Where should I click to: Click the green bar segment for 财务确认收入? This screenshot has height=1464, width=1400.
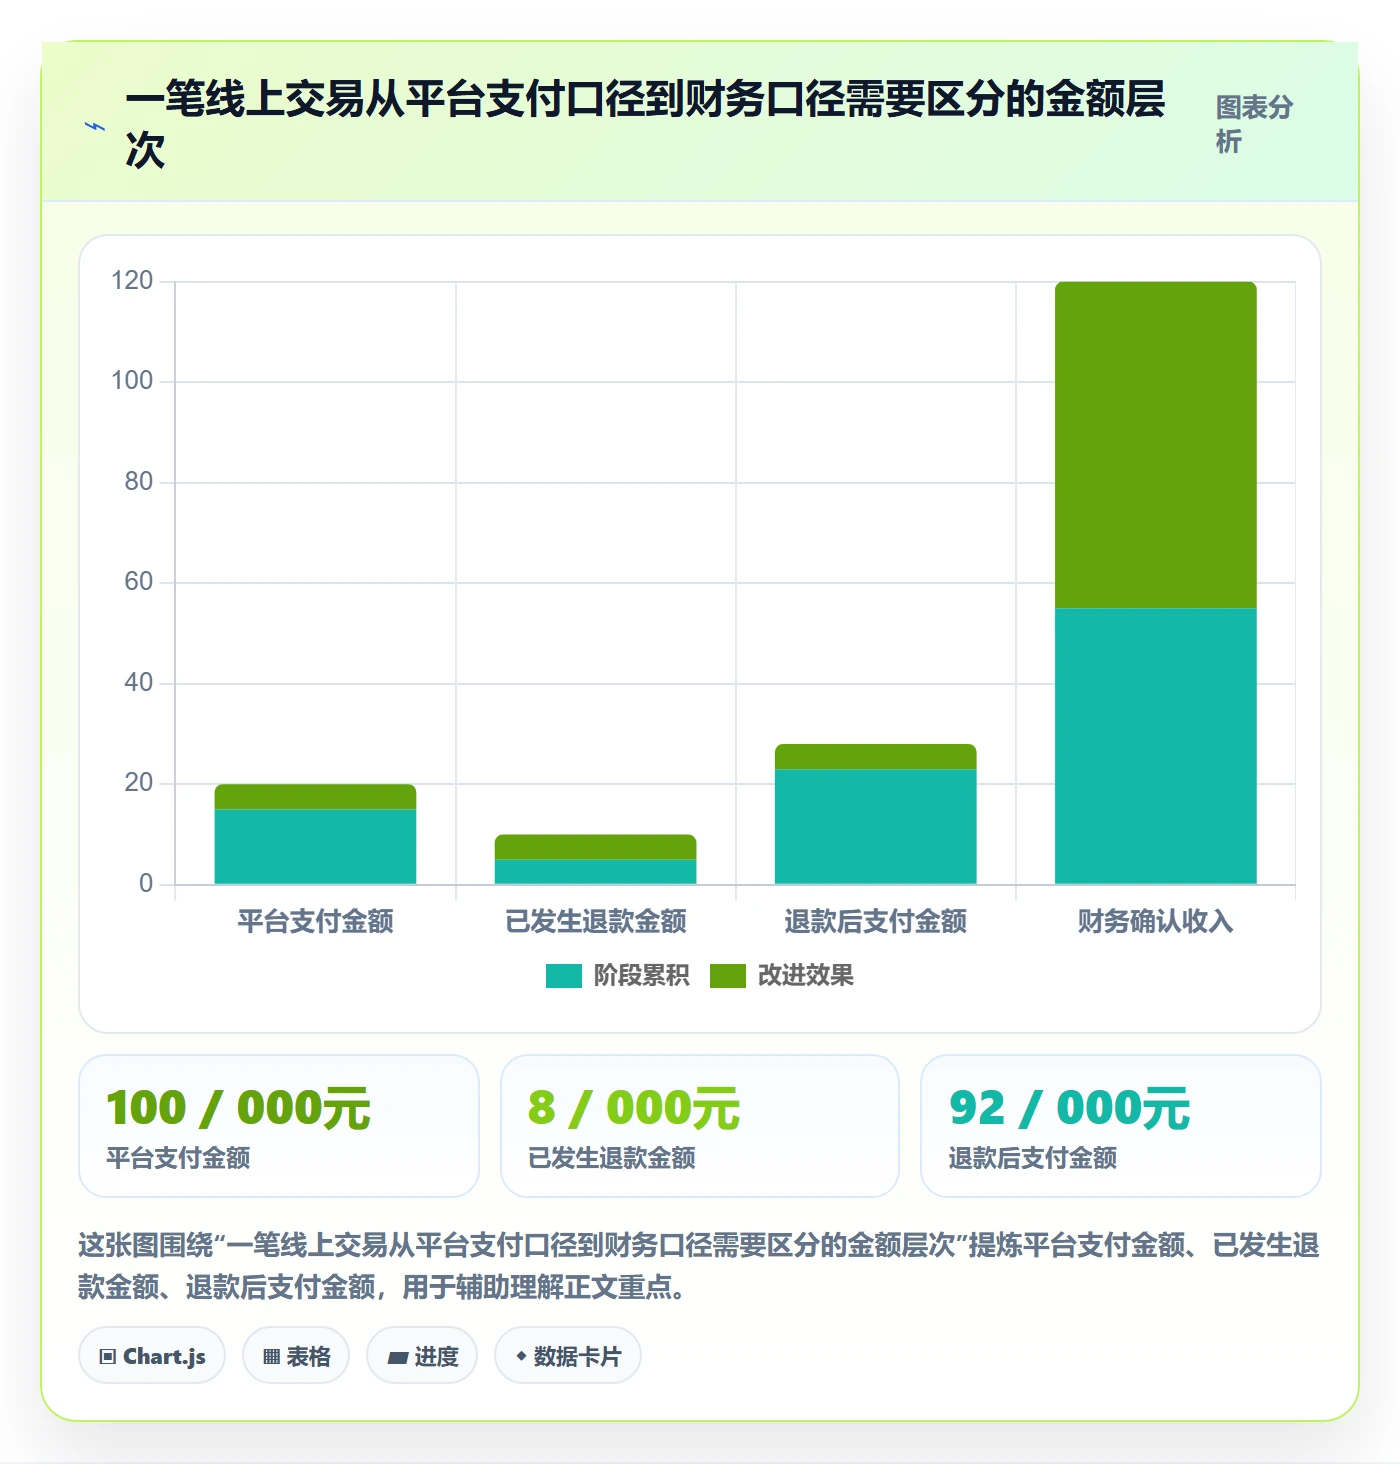point(1155,445)
